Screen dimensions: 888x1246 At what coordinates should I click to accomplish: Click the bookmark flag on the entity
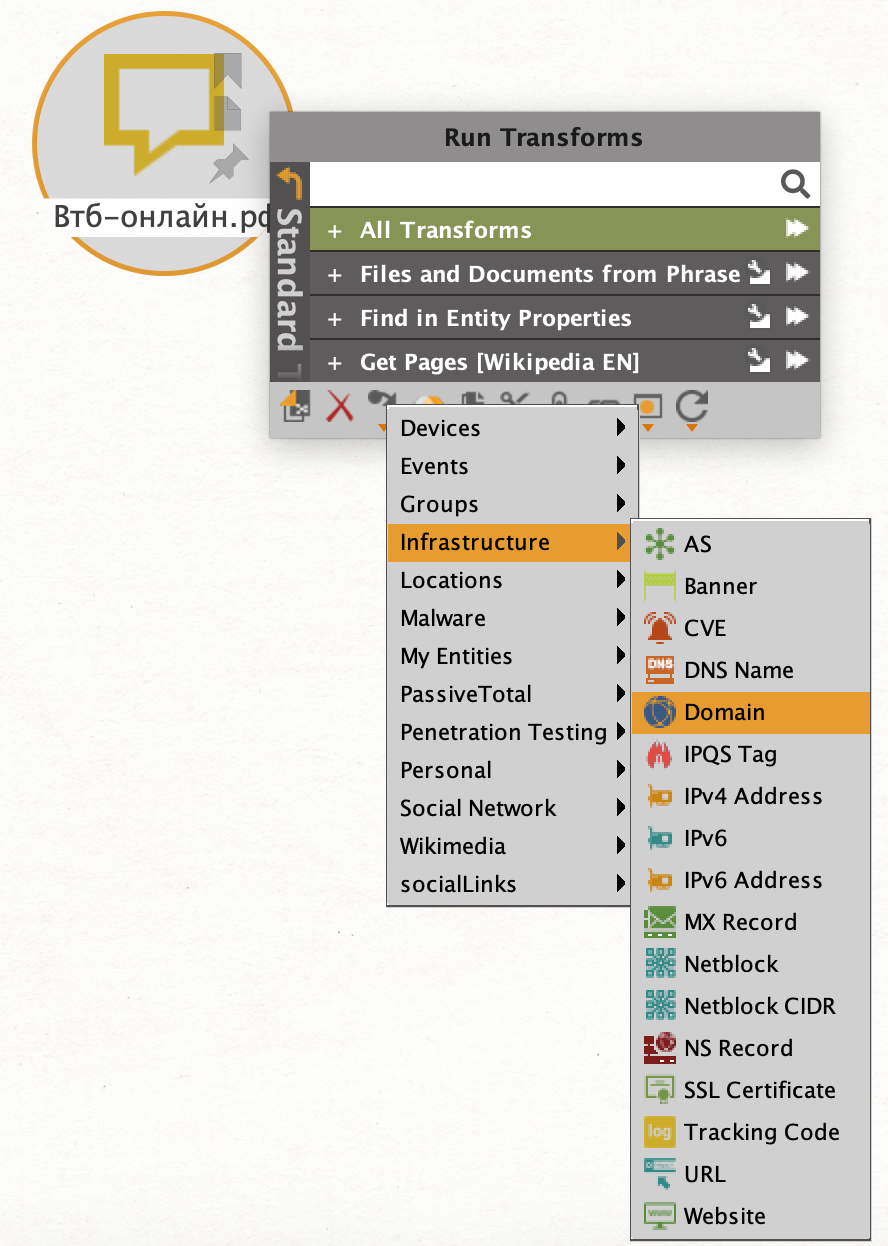click(229, 75)
